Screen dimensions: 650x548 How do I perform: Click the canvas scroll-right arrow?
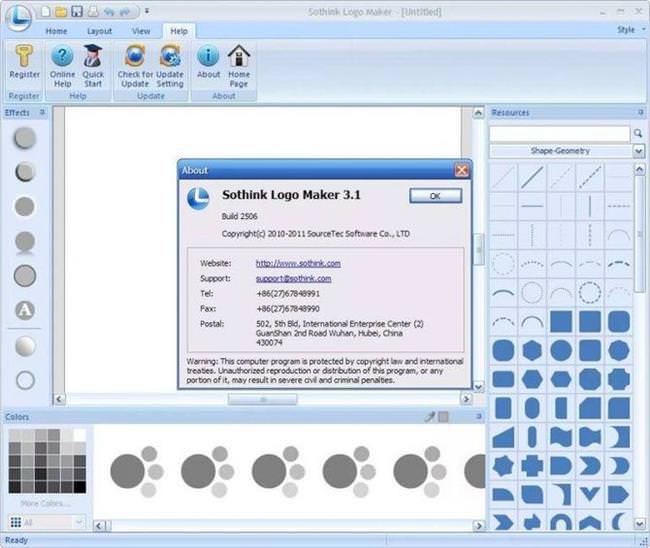coord(466,399)
